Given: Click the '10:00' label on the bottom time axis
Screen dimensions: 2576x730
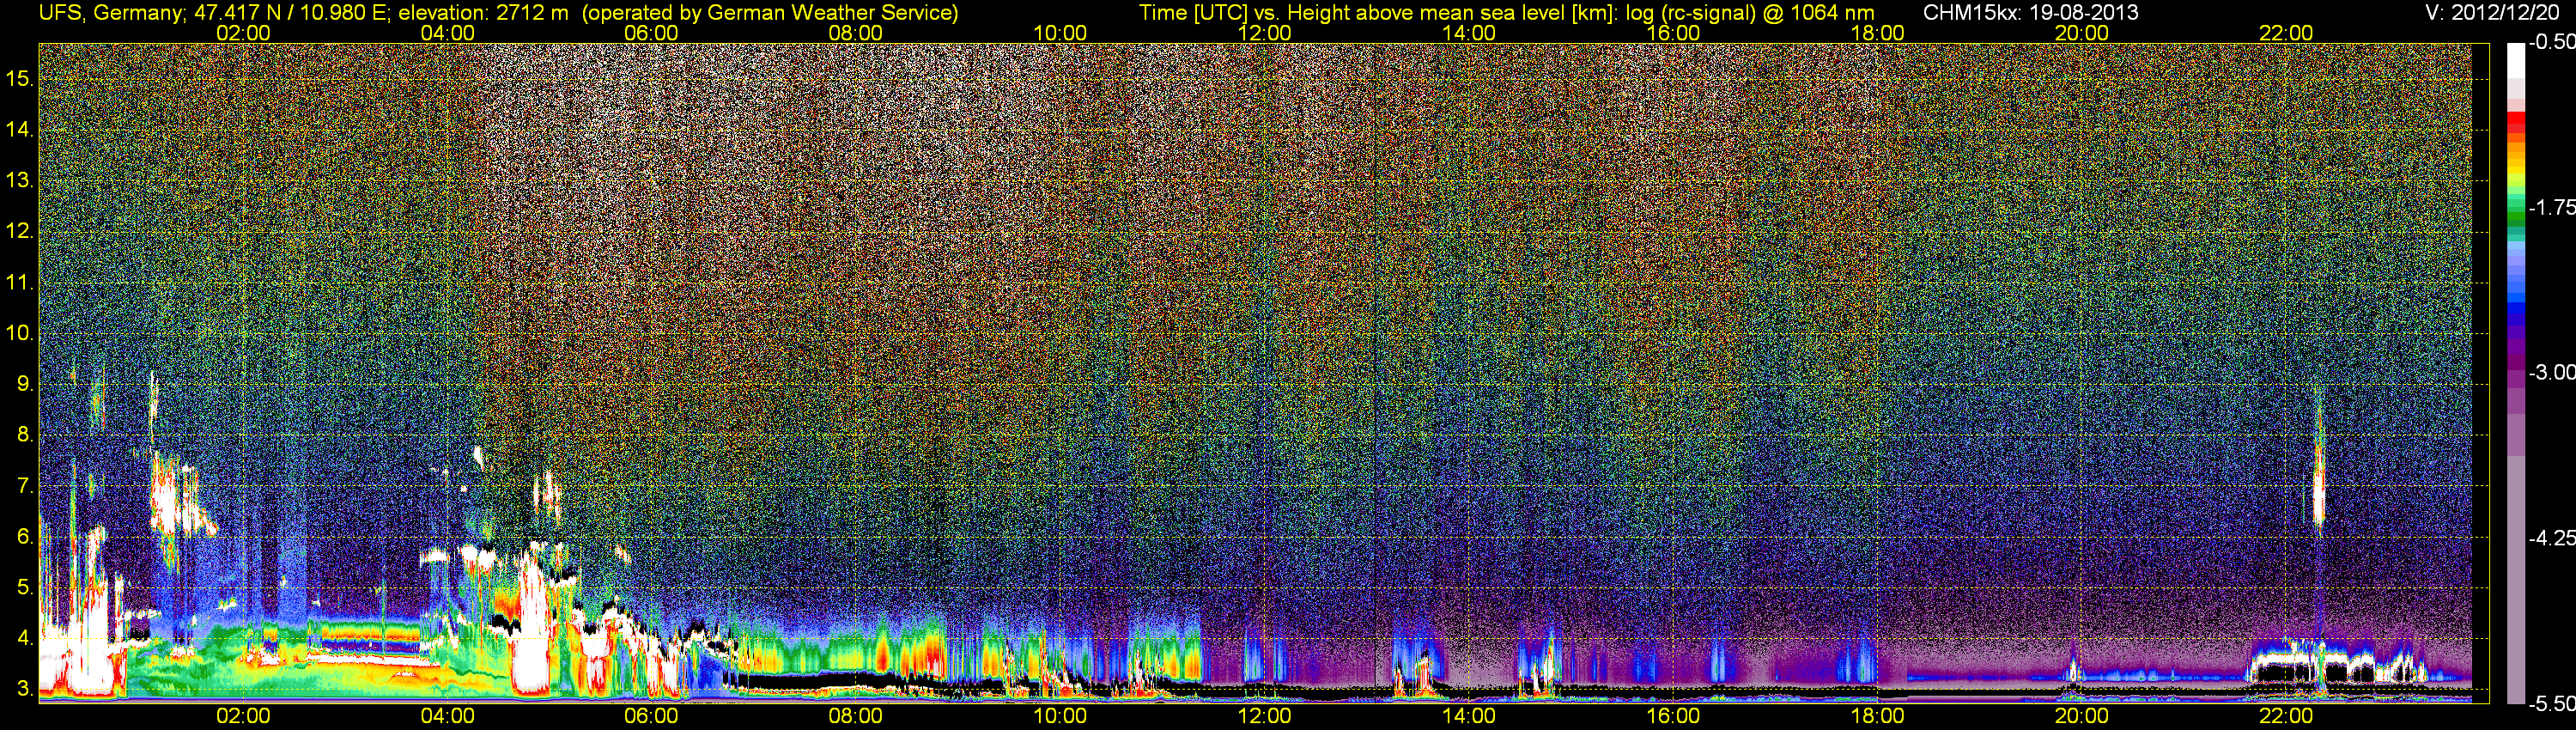Looking at the screenshot, I should (1060, 716).
